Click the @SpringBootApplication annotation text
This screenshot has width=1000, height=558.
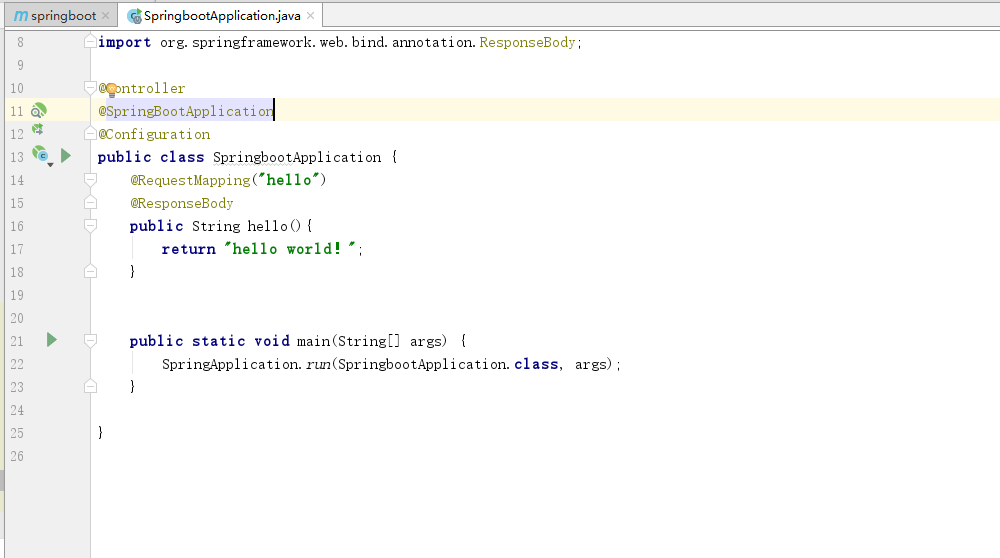coord(186,111)
